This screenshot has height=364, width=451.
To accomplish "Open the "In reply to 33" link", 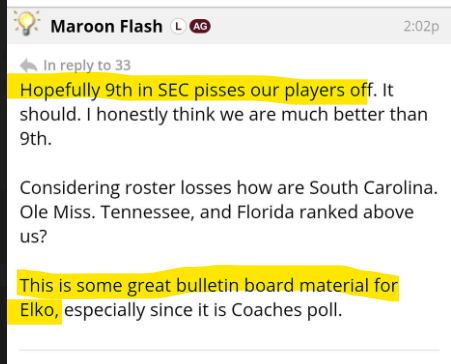I will (x=87, y=65).
